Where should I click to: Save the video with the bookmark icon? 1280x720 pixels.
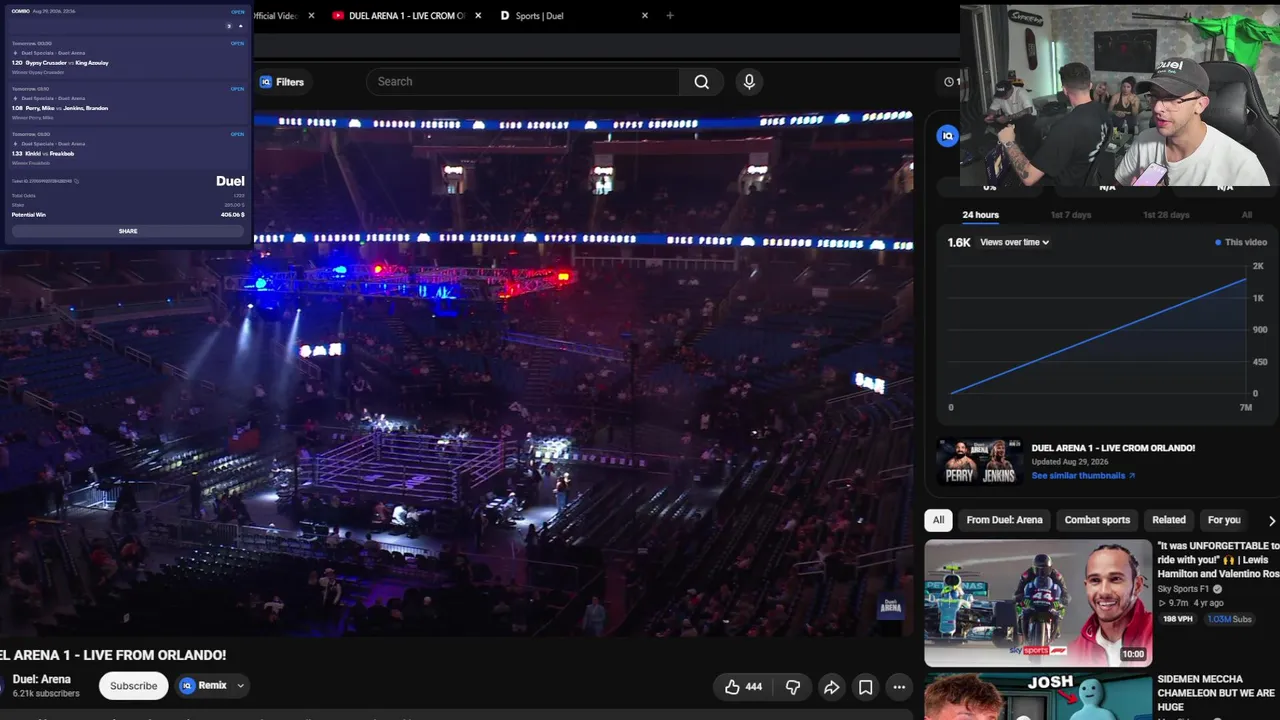[x=866, y=687]
